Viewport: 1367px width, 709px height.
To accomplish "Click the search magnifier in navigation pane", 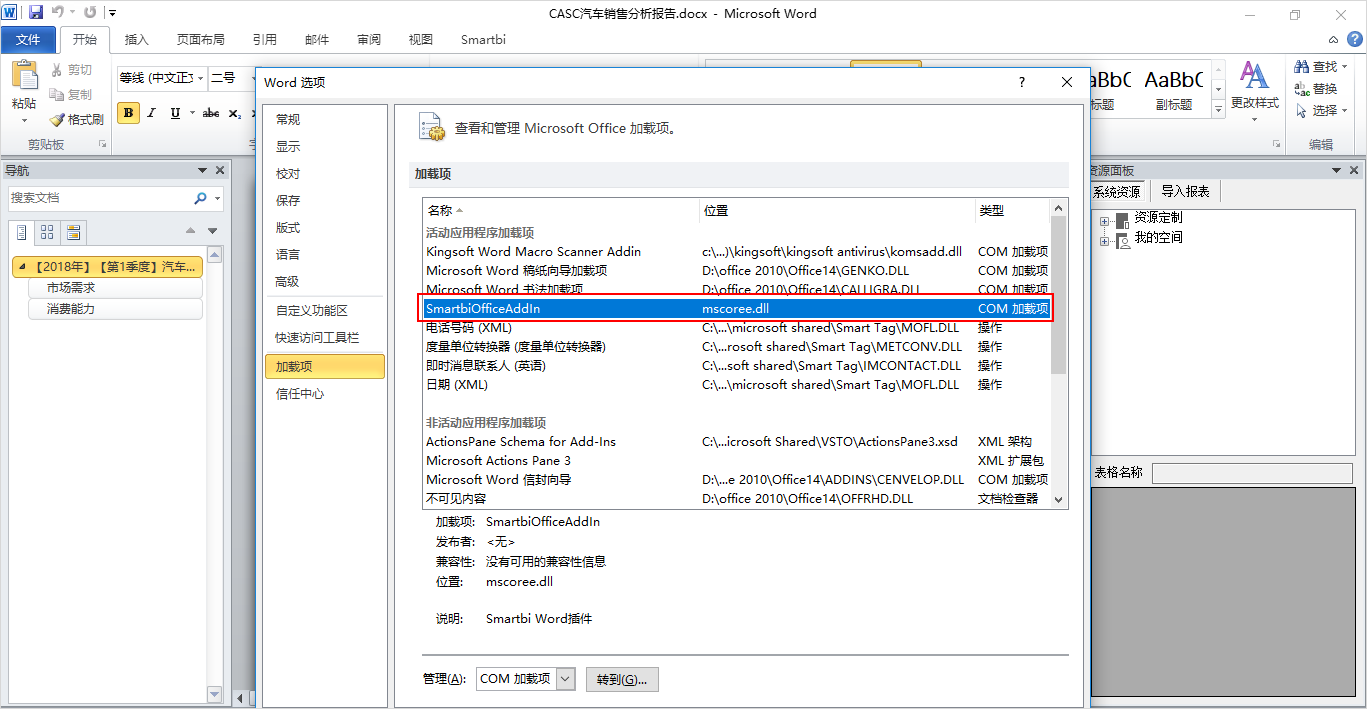I will click(x=201, y=198).
